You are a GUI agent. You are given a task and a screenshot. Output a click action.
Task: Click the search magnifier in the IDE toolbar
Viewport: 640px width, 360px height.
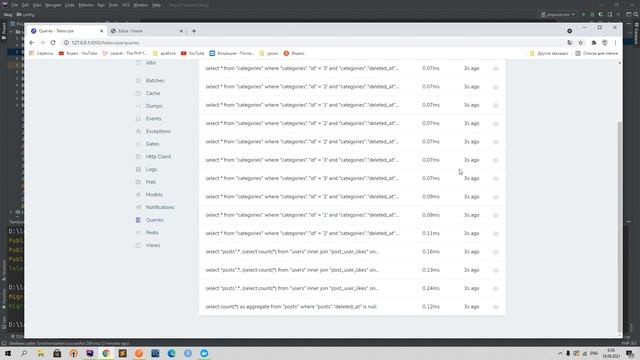636,14
